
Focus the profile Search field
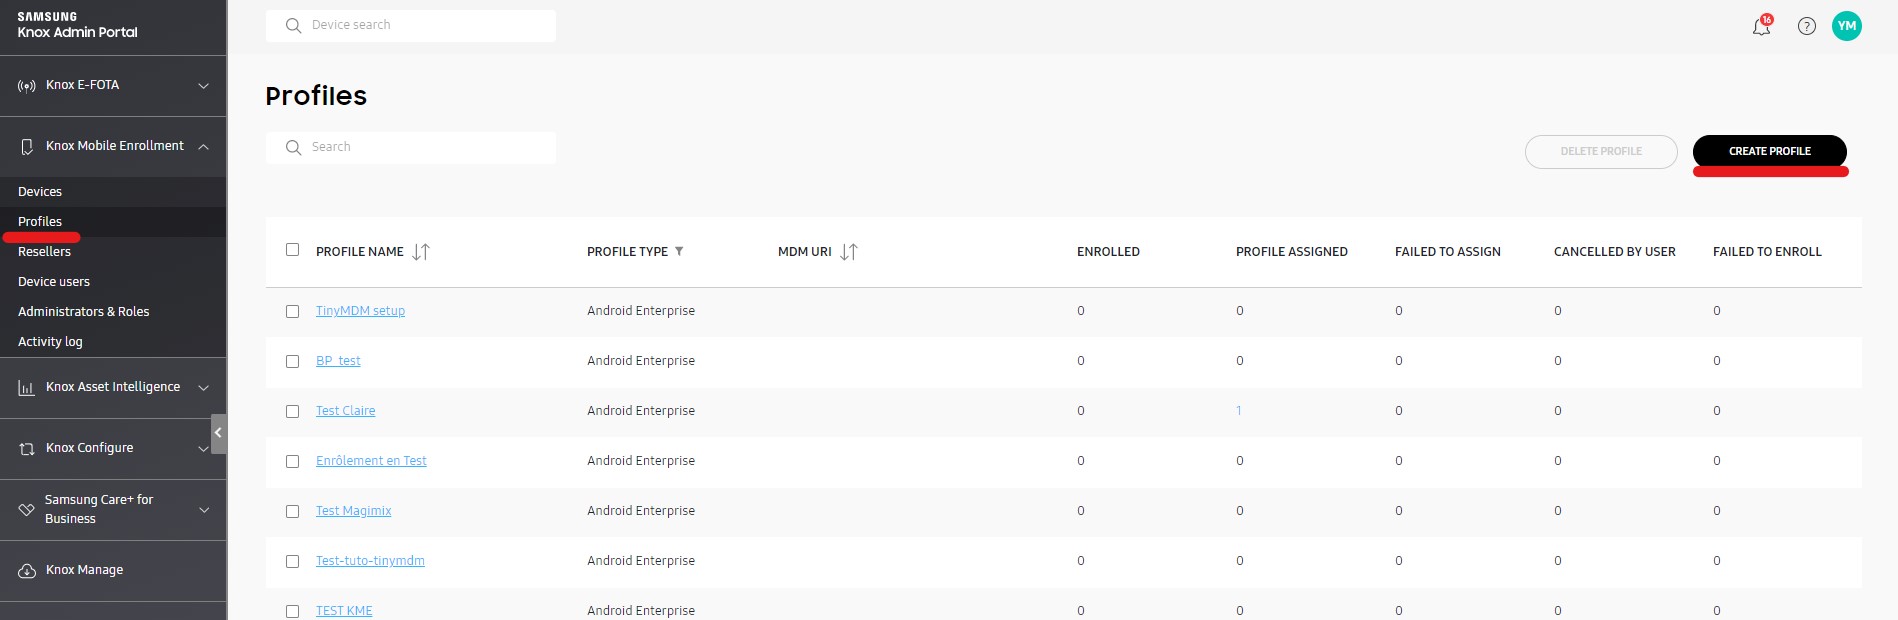[411, 148]
